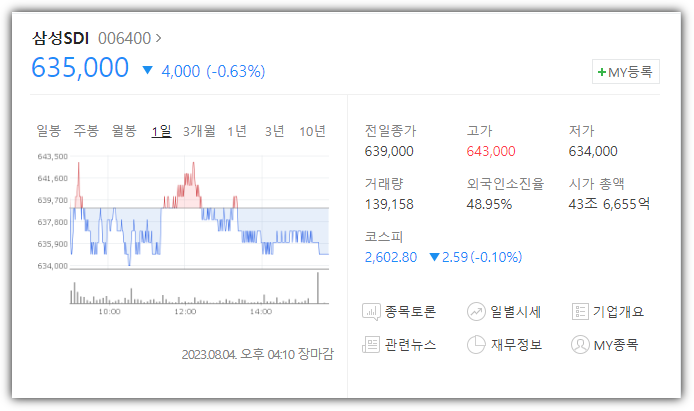Open the MY종목 person icon
Image resolution: width=694 pixels, height=411 pixels.
(580, 345)
